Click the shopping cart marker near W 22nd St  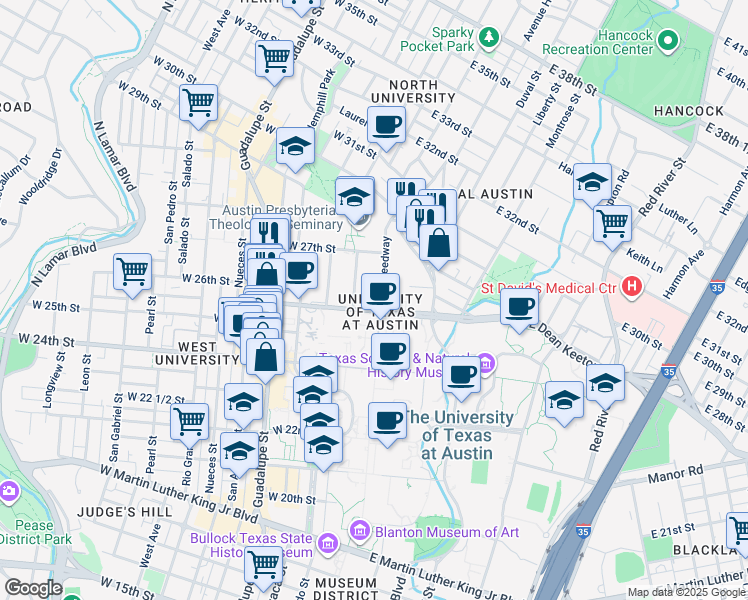point(188,421)
